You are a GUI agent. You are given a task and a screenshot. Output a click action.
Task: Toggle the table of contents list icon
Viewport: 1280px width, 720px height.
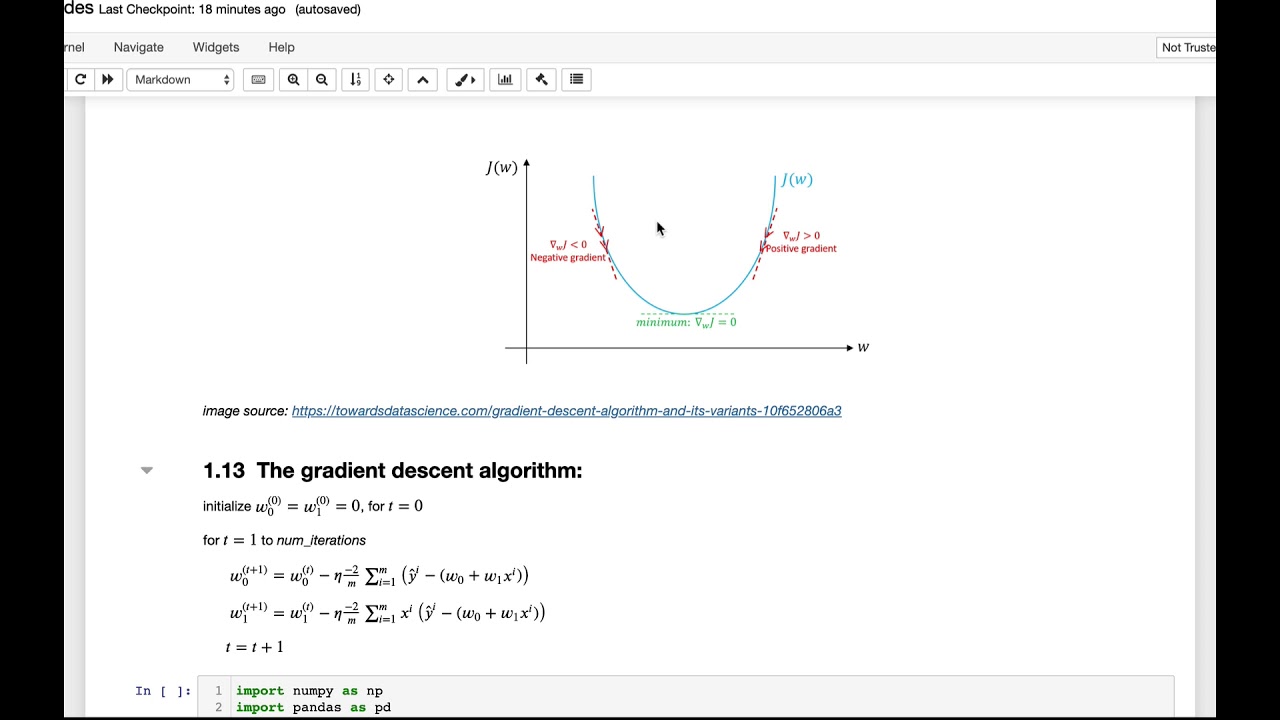(576, 79)
